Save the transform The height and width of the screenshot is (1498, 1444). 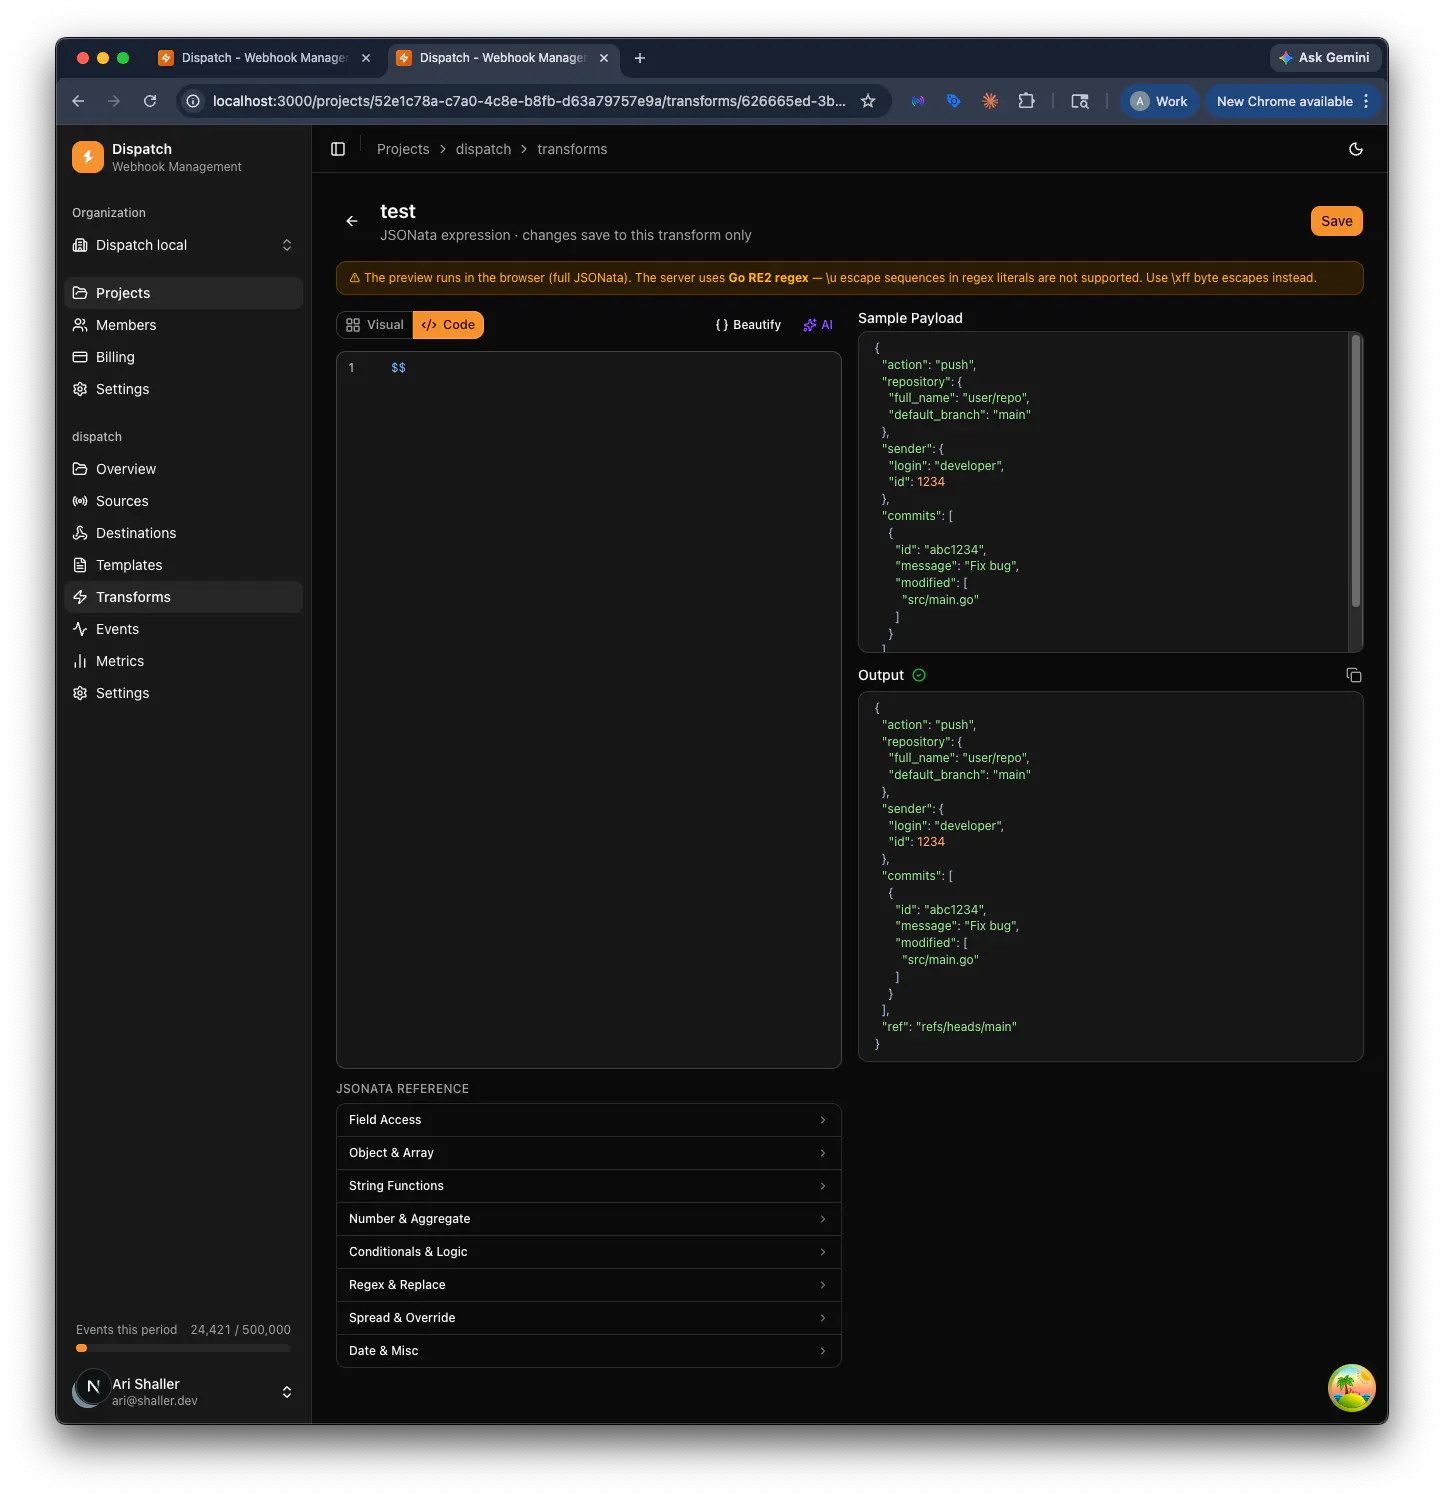(1336, 221)
